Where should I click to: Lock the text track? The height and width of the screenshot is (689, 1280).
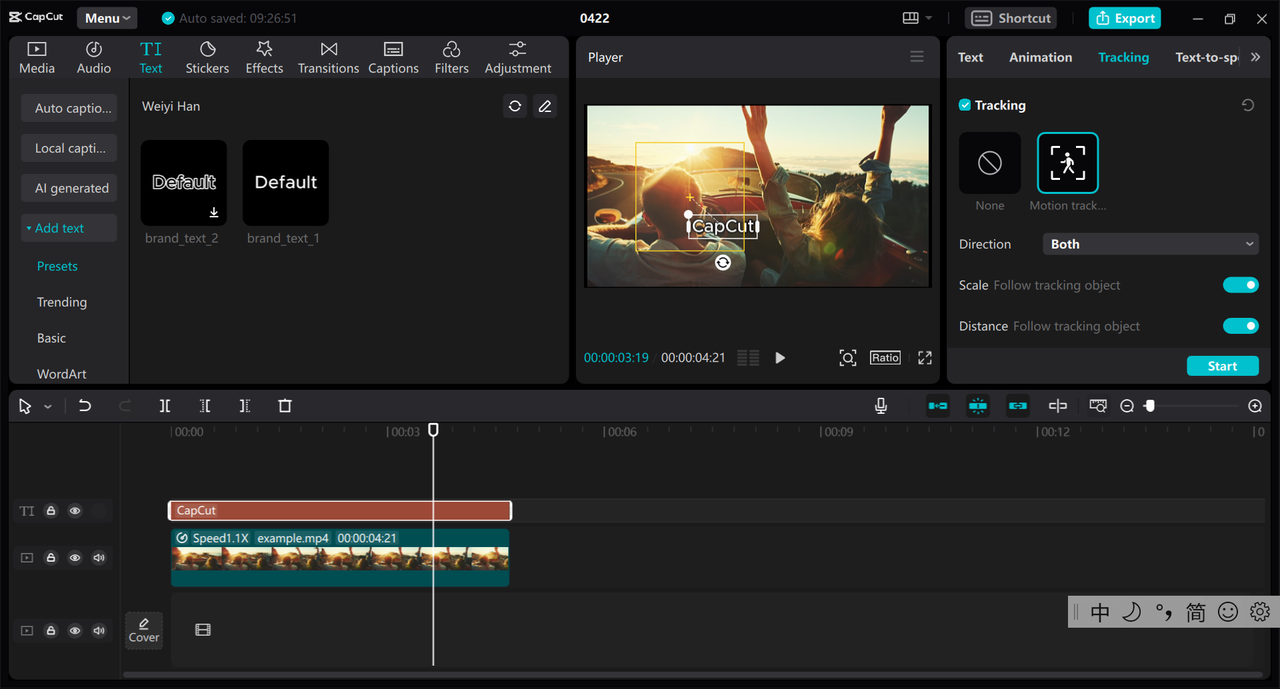pos(51,511)
